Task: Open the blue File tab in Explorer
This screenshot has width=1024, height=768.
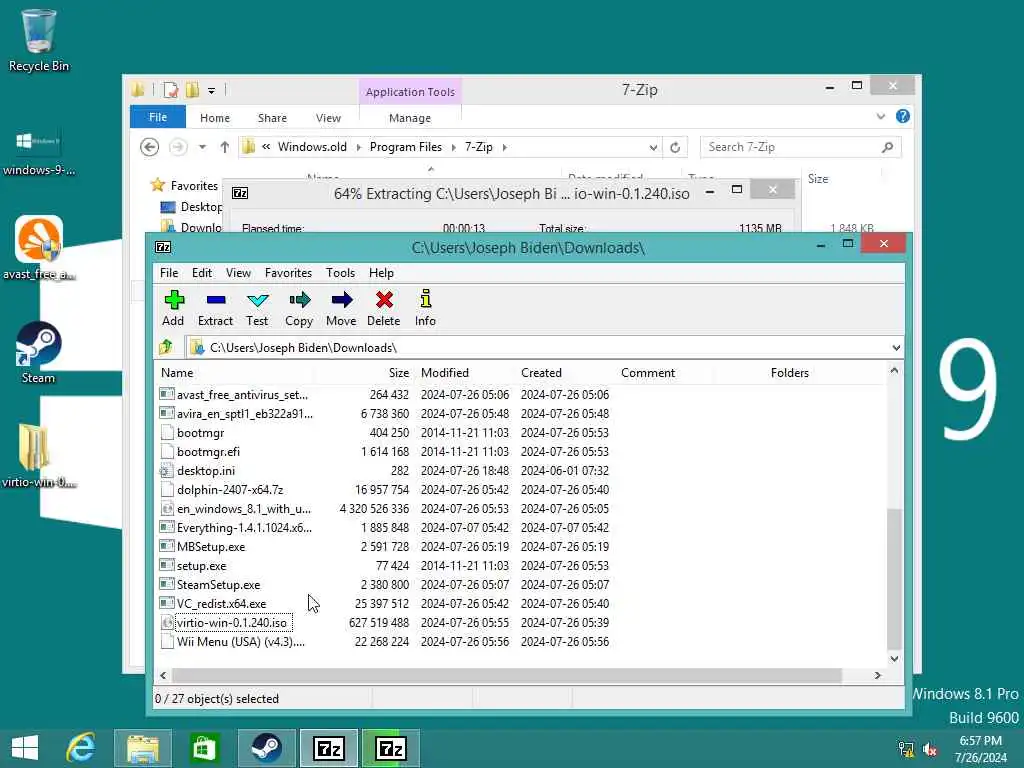Action: coord(158,117)
